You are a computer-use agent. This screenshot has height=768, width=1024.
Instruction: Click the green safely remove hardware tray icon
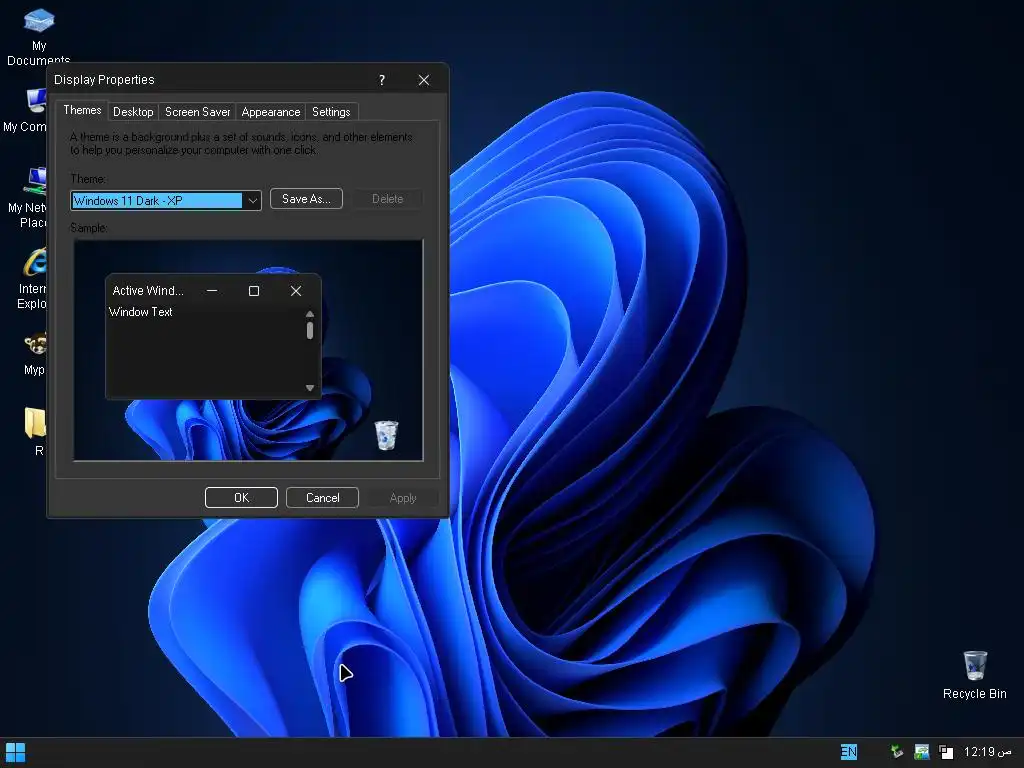point(897,752)
